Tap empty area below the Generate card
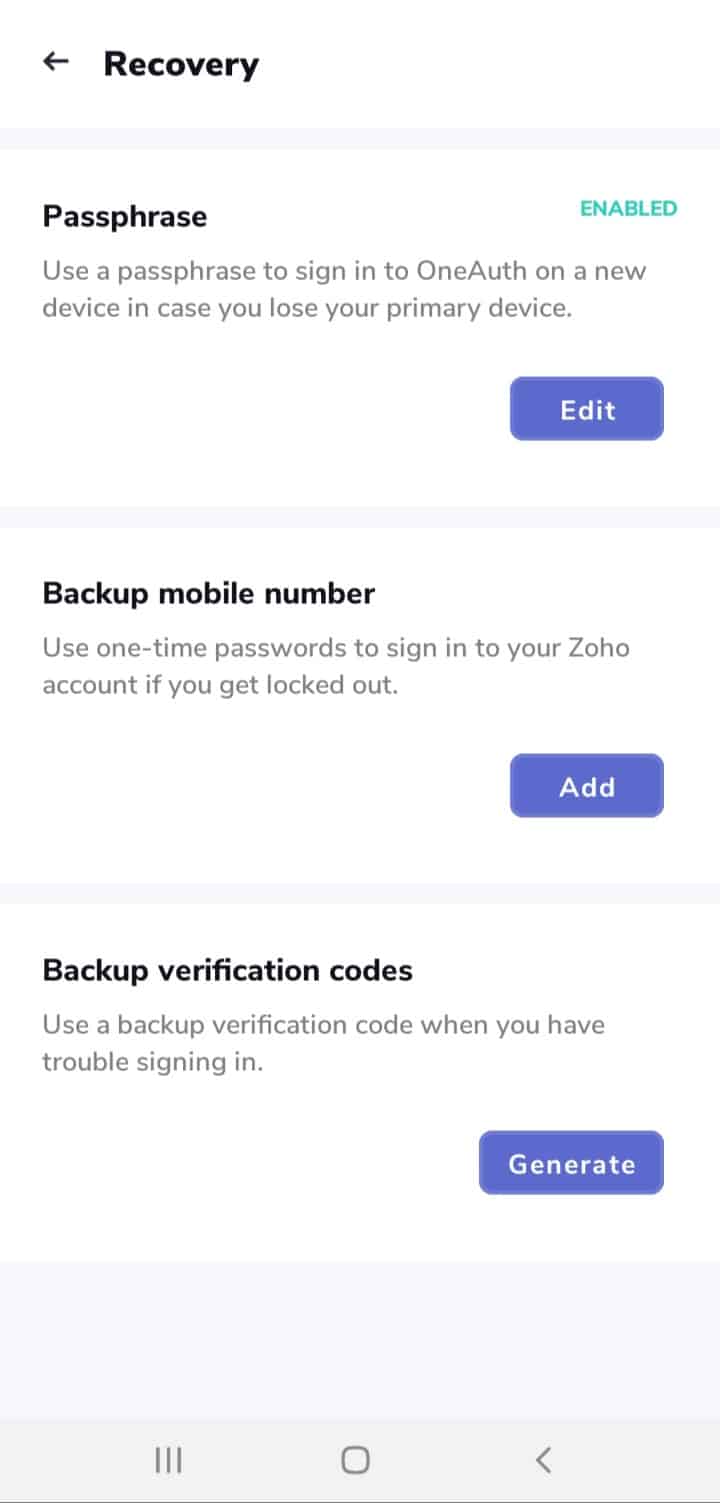This screenshot has width=720, height=1503. click(x=360, y=1340)
